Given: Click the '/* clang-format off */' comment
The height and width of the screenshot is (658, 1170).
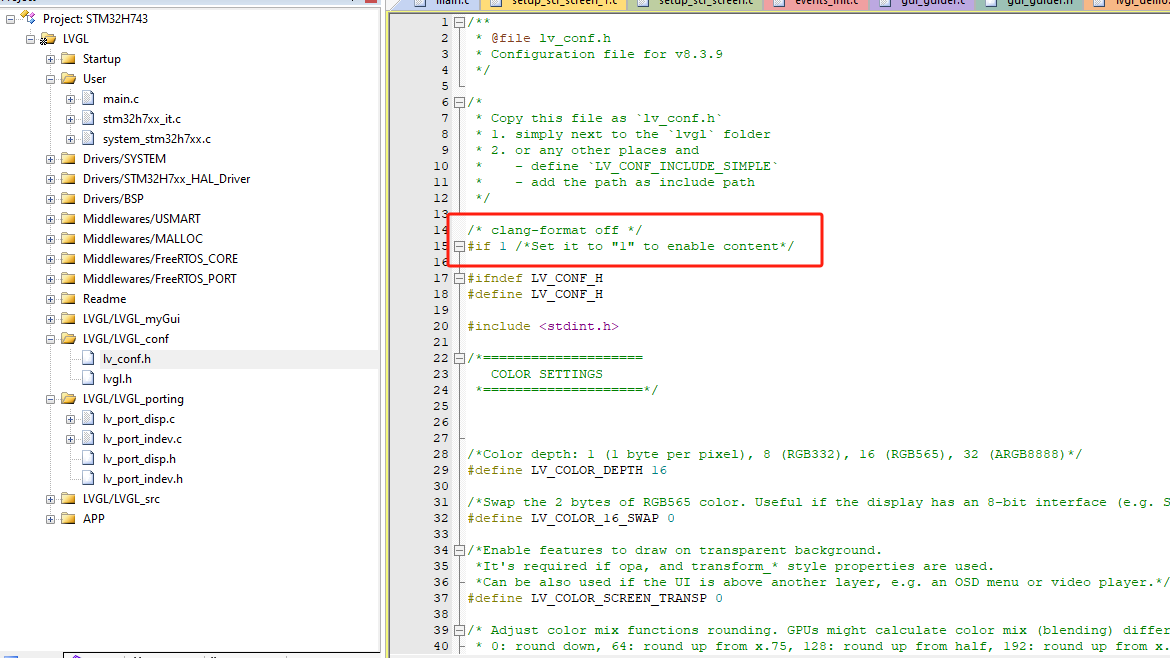Looking at the screenshot, I should 554,231.
